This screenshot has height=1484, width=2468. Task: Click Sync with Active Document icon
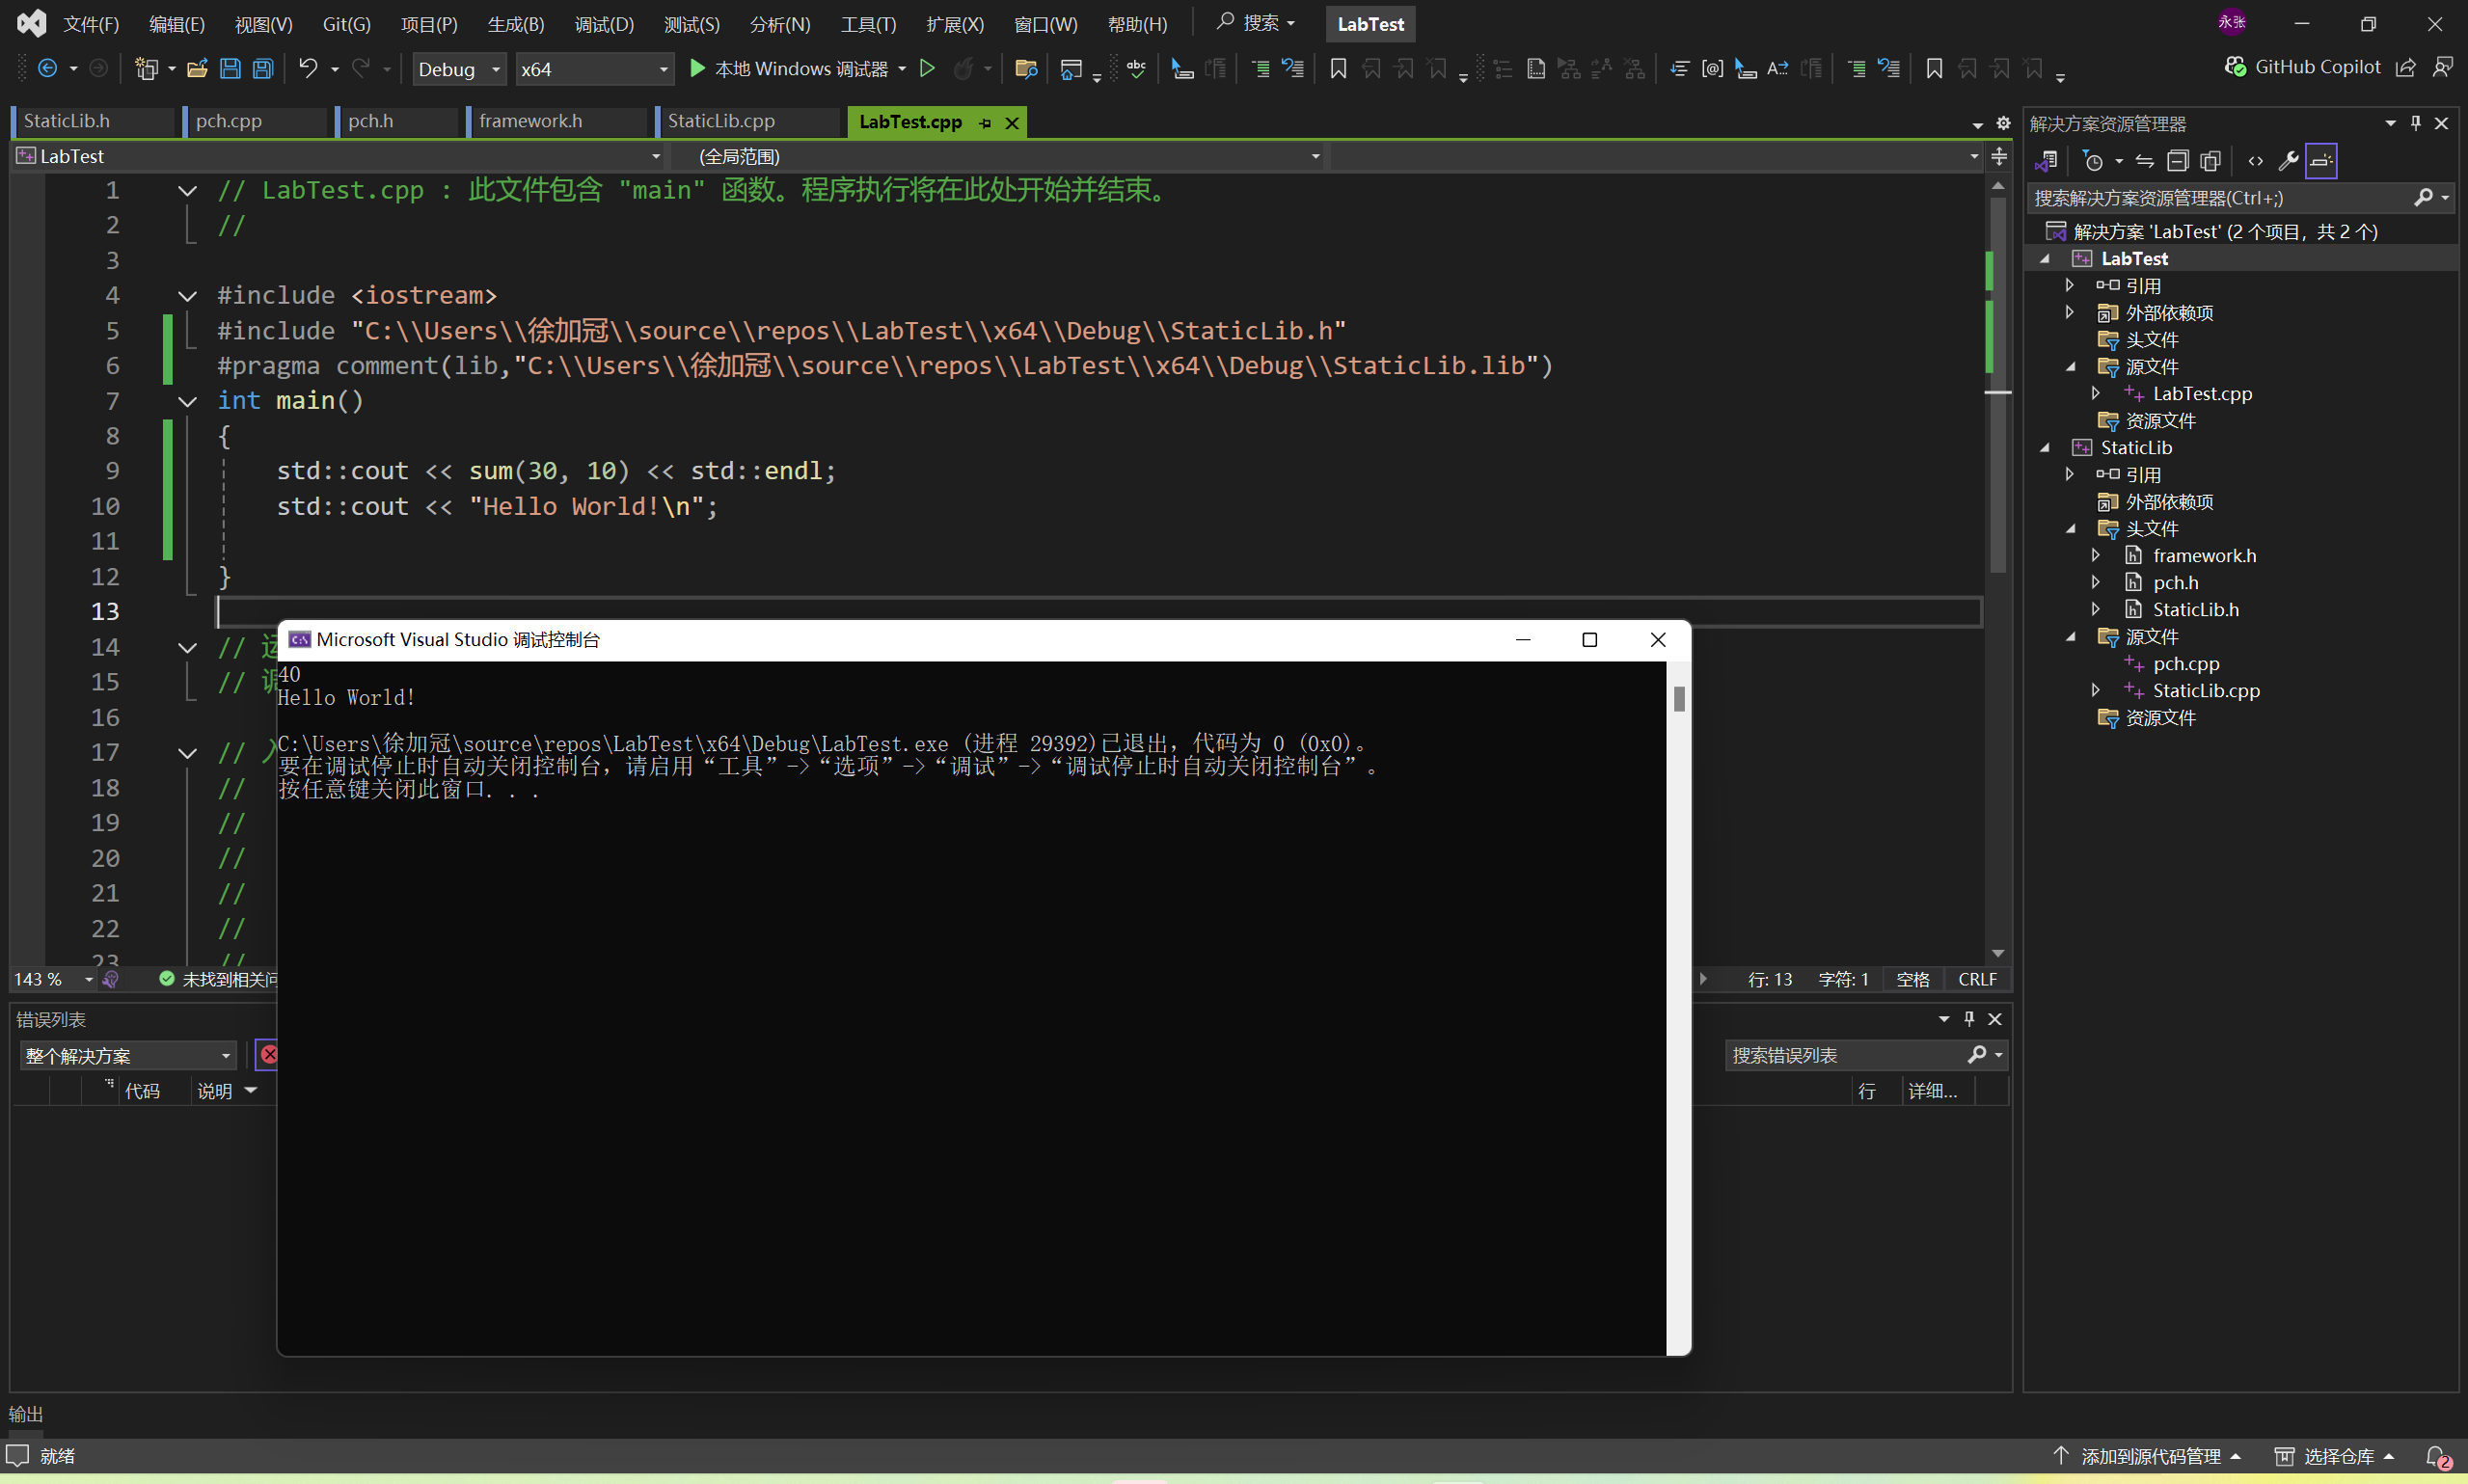(x=2145, y=161)
